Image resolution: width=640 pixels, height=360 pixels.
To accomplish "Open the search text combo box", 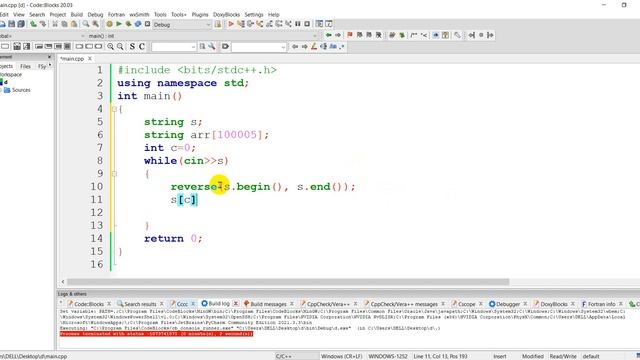I will (173, 47).
